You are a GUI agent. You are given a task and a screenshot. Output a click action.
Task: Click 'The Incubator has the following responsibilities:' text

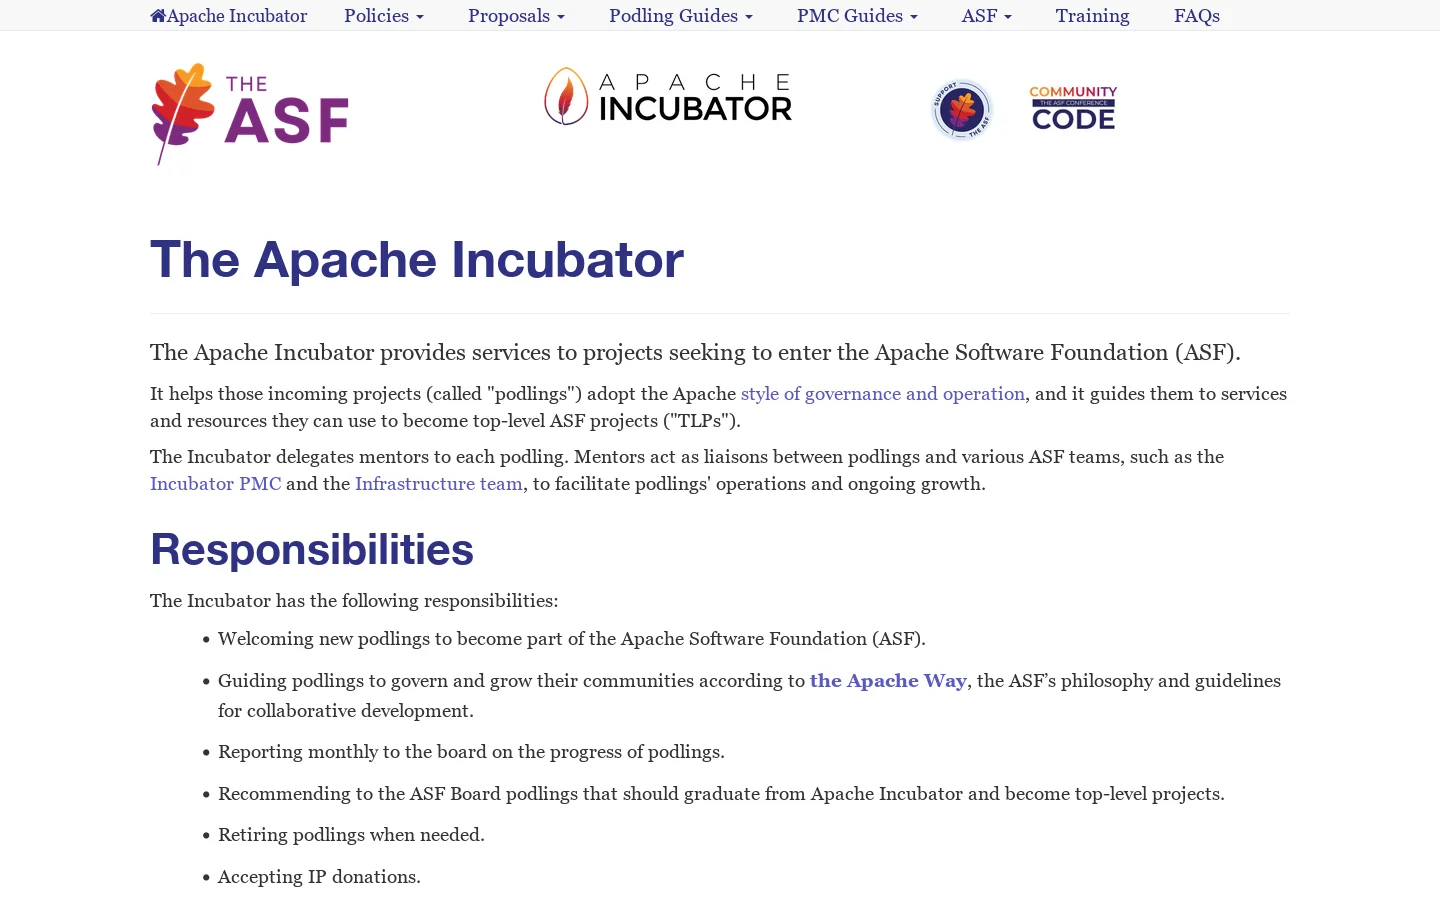354,601
